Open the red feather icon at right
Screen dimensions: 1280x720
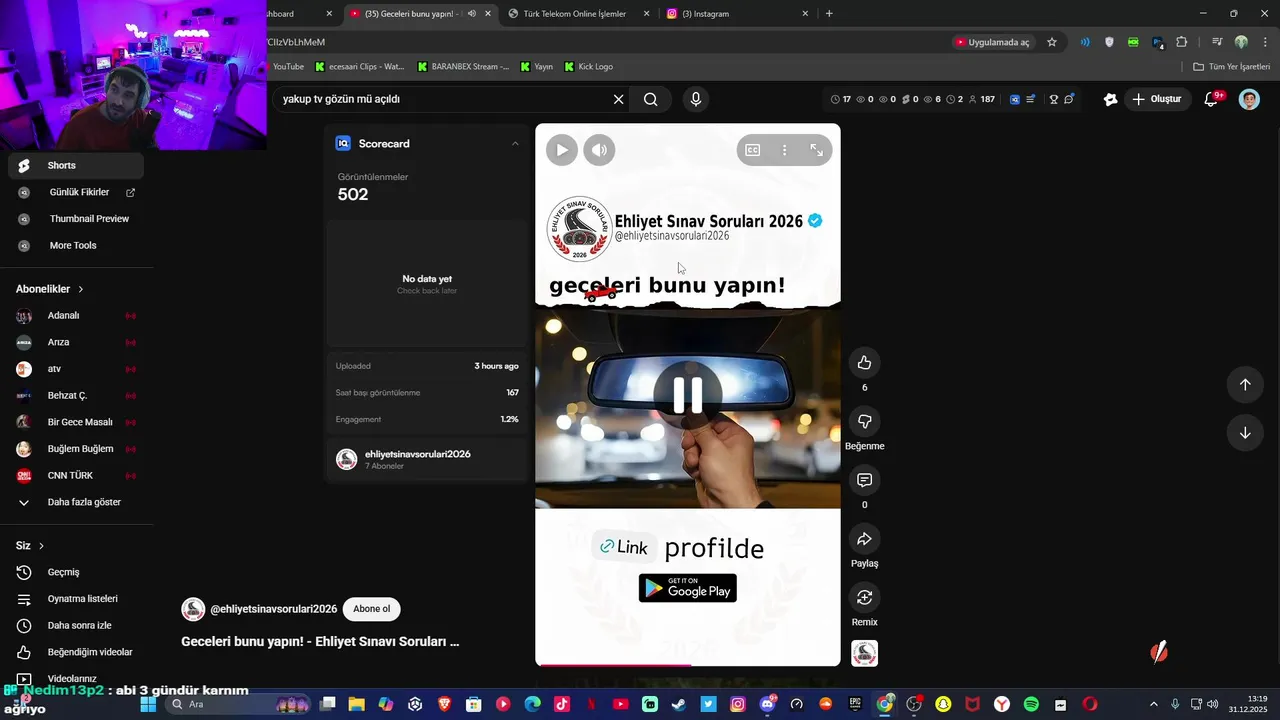tap(1159, 653)
